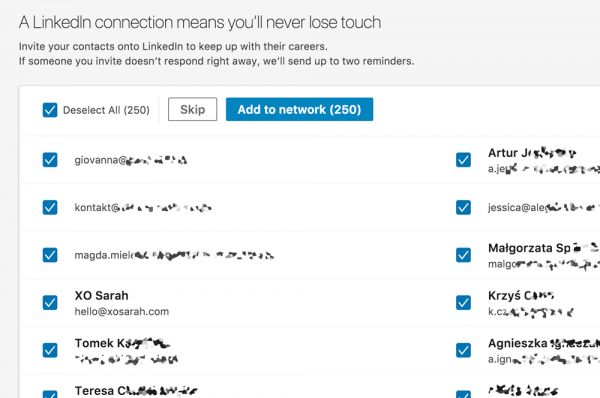
Task: Uncheck the giovanna@ contact checkbox
Action: tap(50, 160)
